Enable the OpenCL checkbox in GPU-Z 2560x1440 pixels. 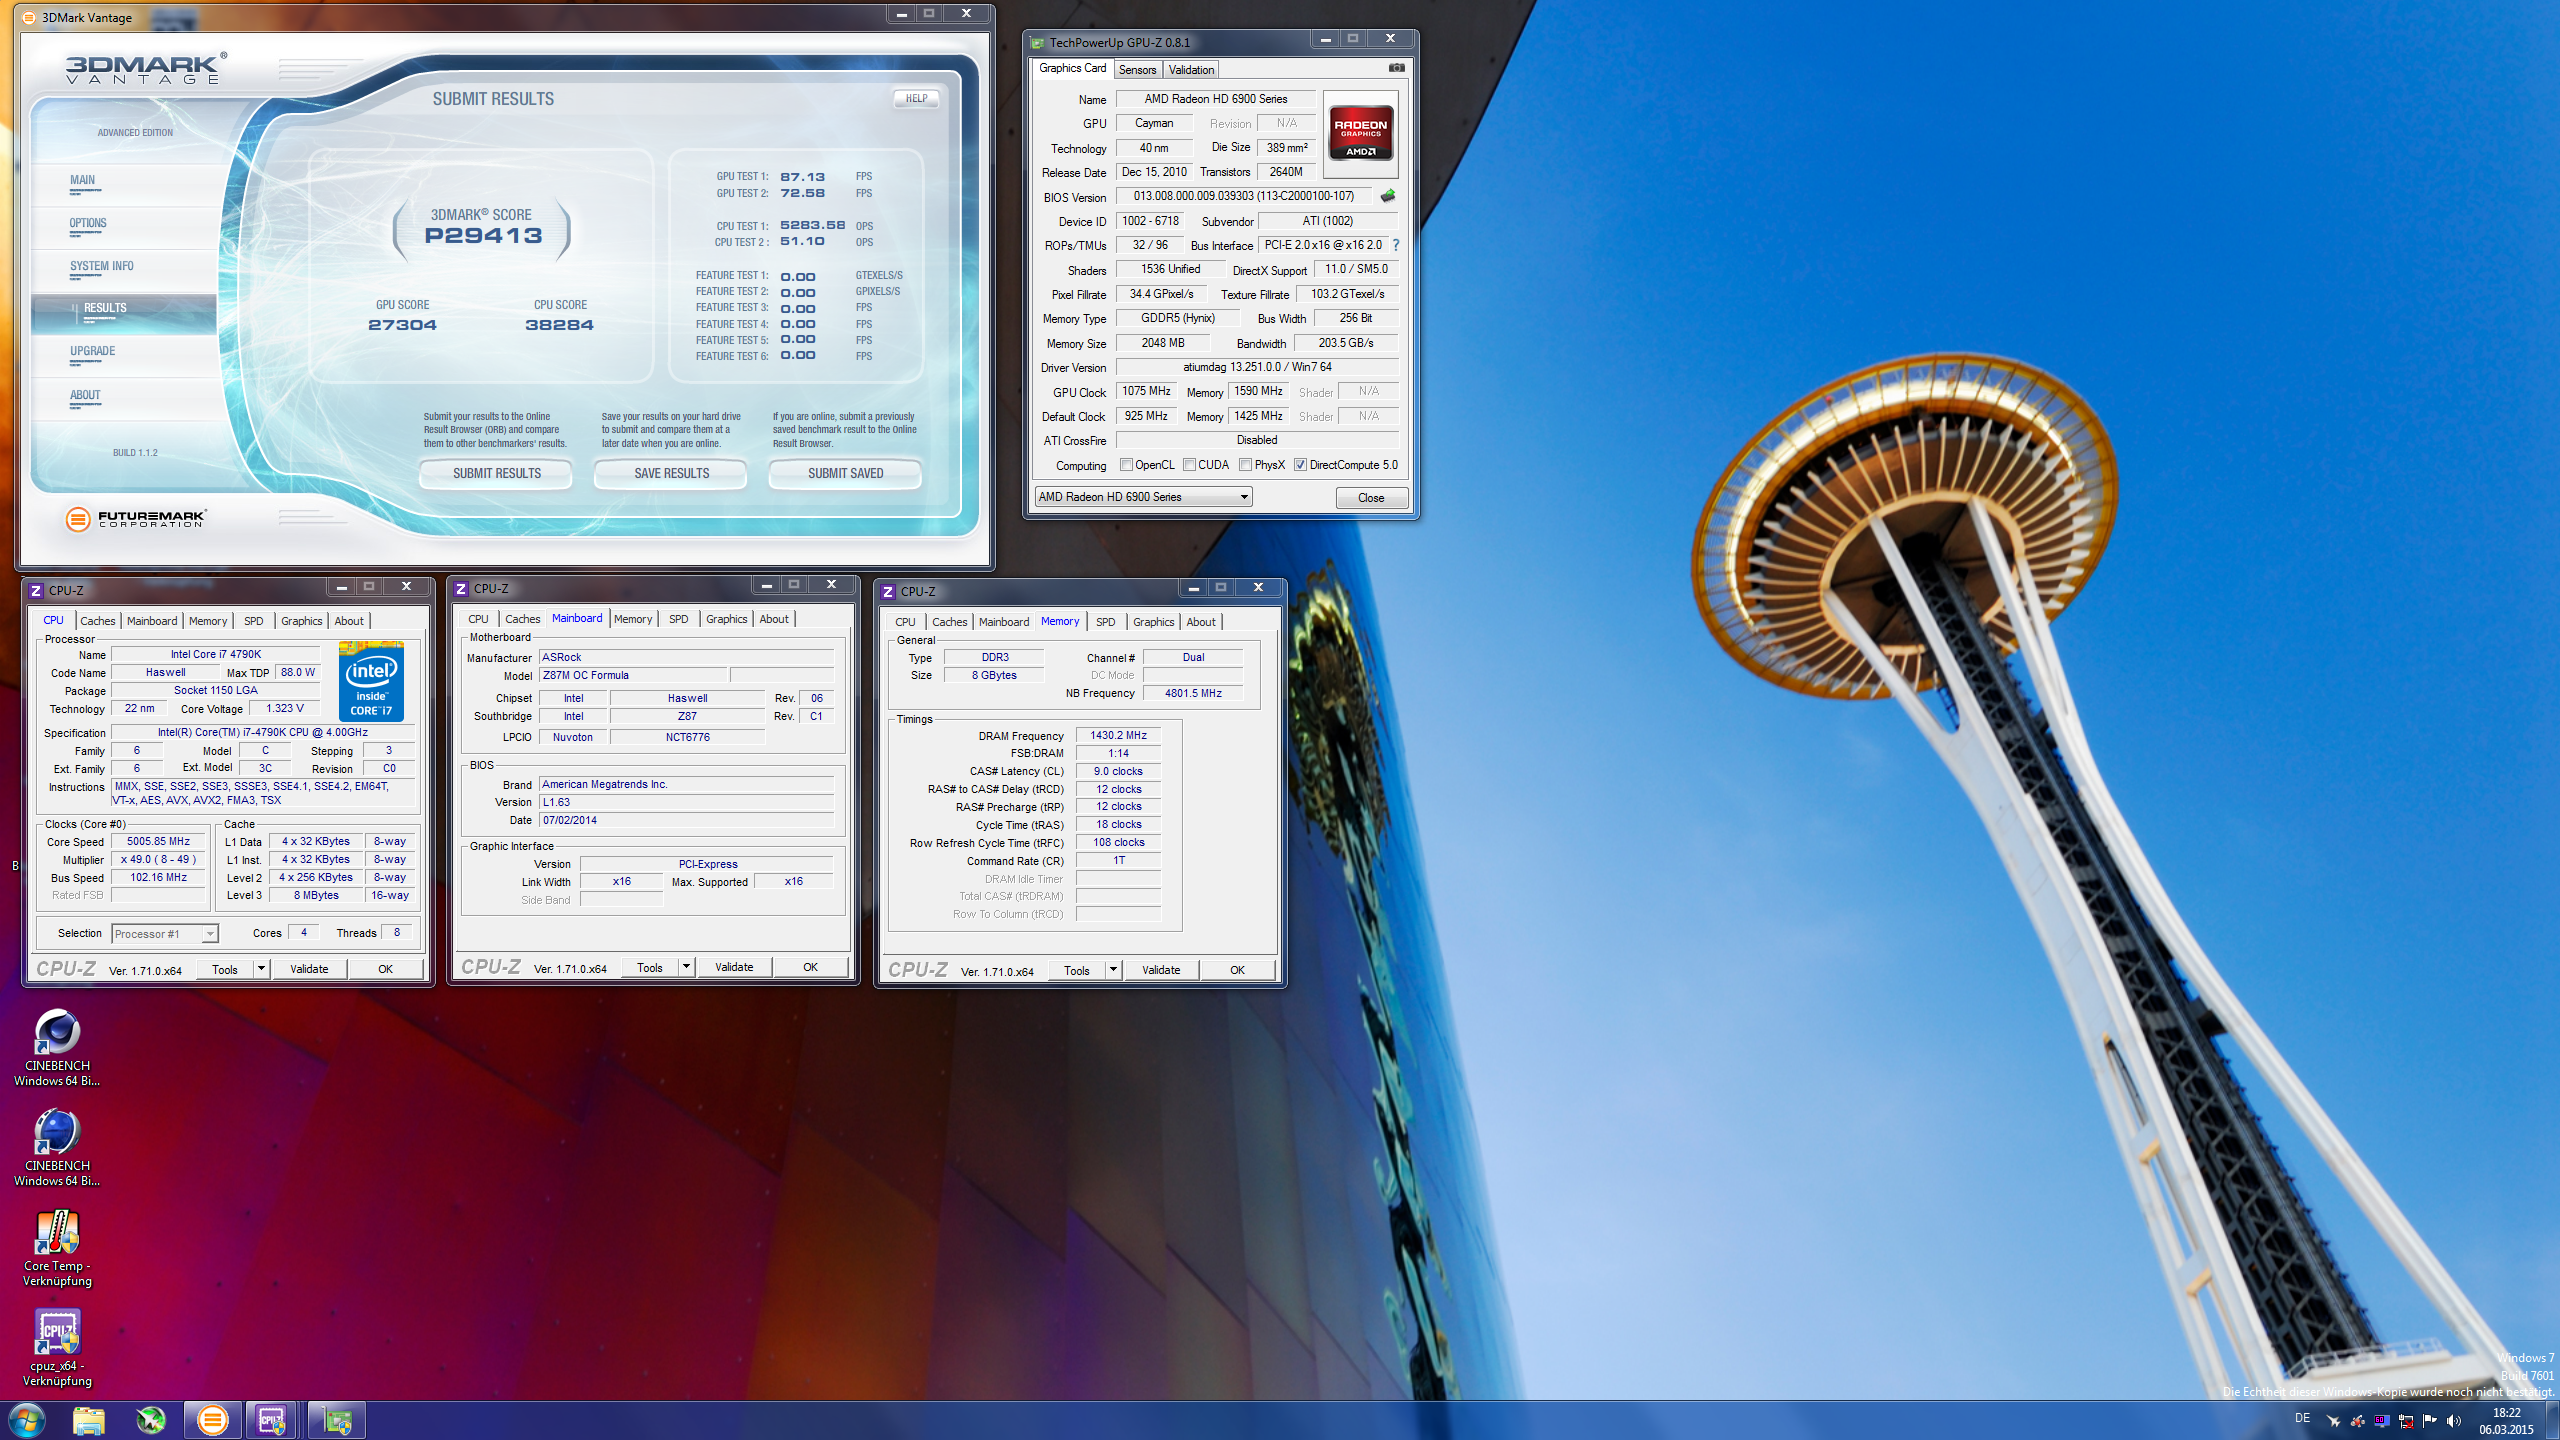(1126, 465)
